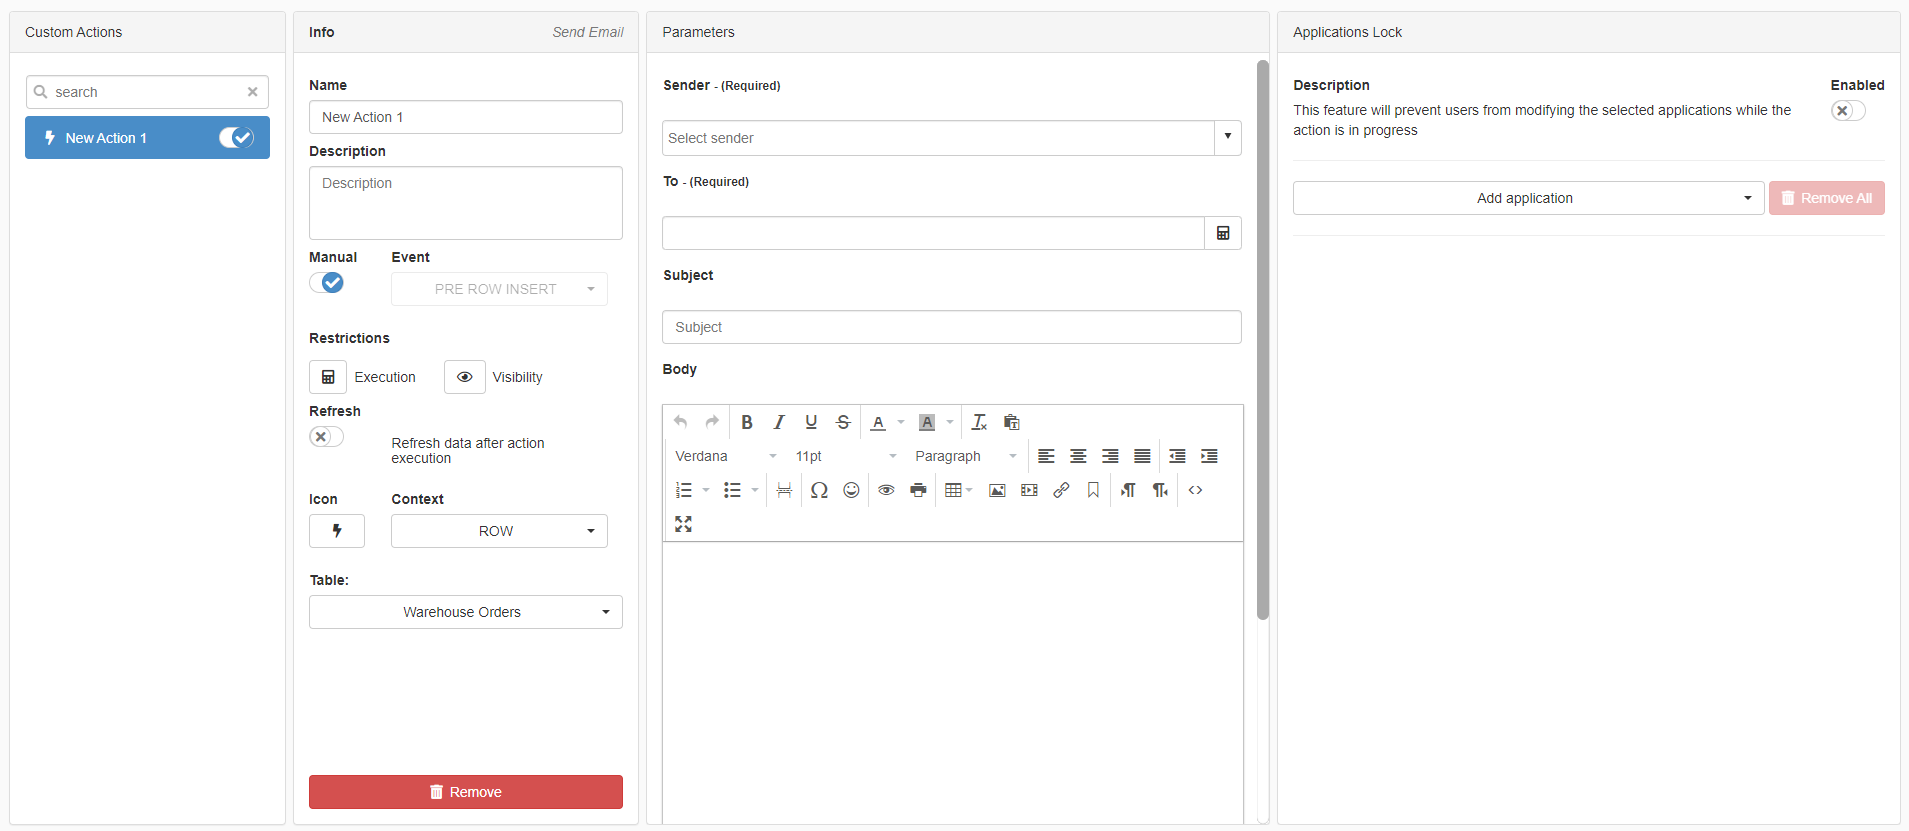The height and width of the screenshot is (831, 1909).
Task: Click the red Remove button
Action: pos(465,792)
